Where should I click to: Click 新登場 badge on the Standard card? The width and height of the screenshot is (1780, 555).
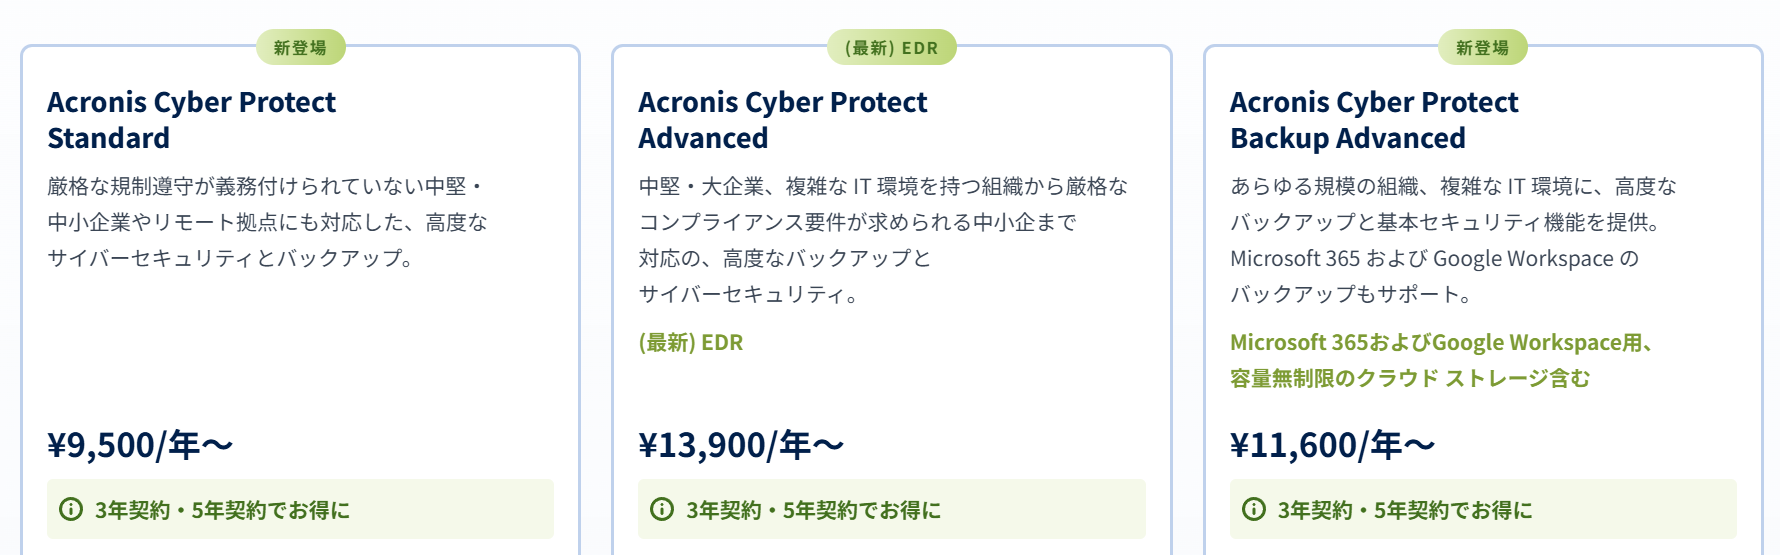pos(300,47)
